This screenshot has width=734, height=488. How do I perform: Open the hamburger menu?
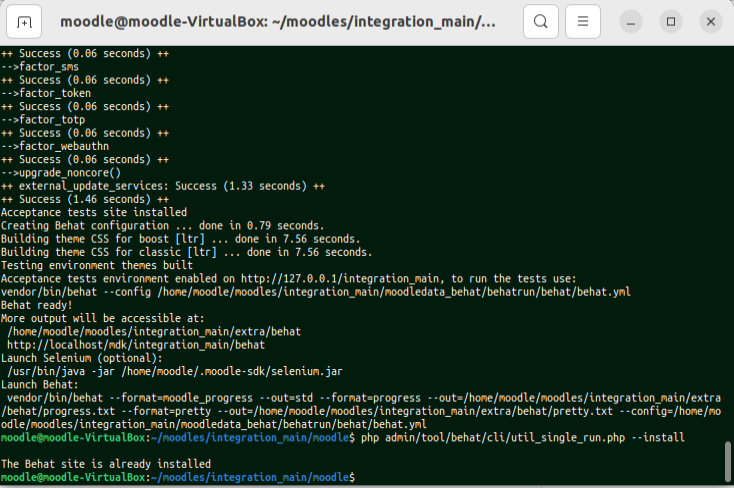tap(583, 22)
